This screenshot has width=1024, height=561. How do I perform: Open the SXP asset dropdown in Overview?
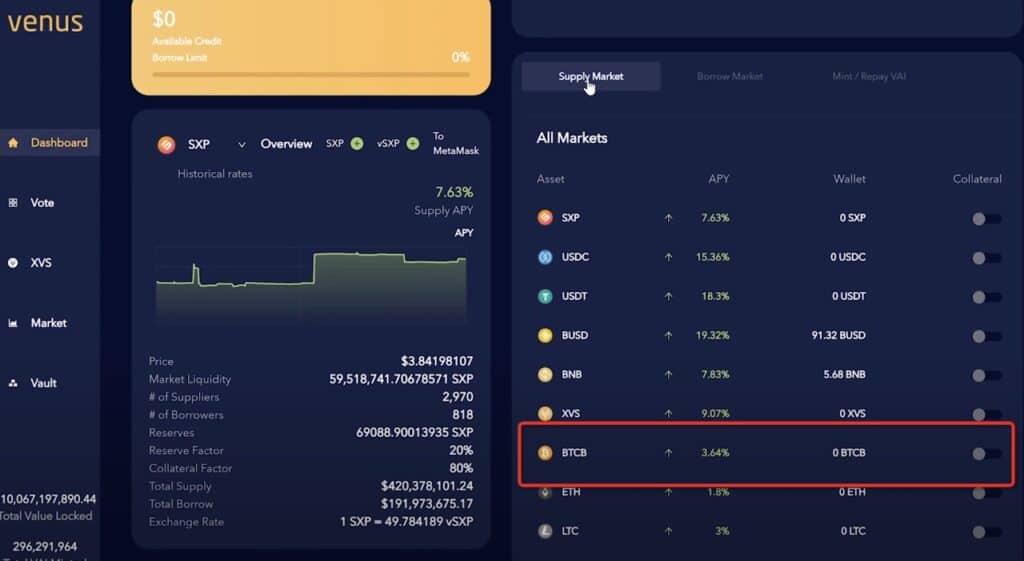tap(200, 144)
